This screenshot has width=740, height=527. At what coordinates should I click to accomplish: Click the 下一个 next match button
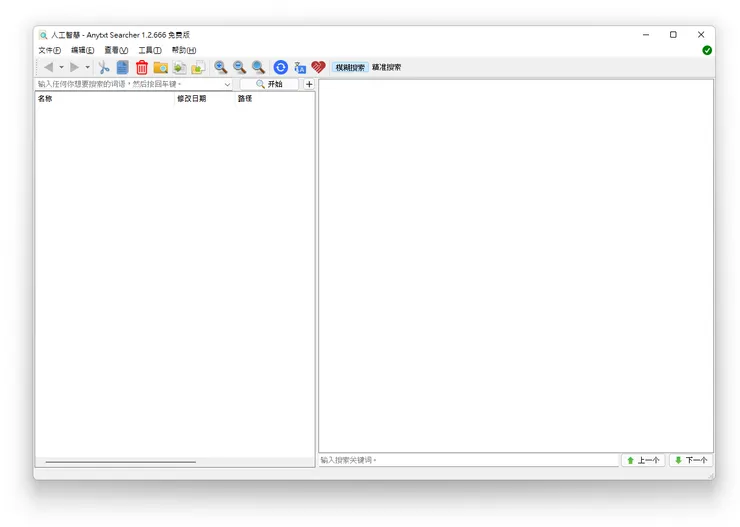pos(691,460)
